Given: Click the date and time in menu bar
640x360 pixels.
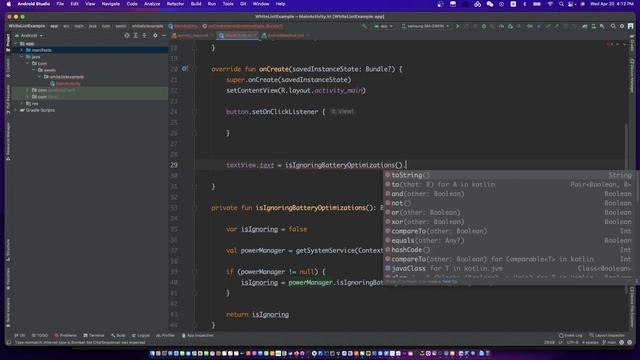Looking at the screenshot, I should pos(611,4).
